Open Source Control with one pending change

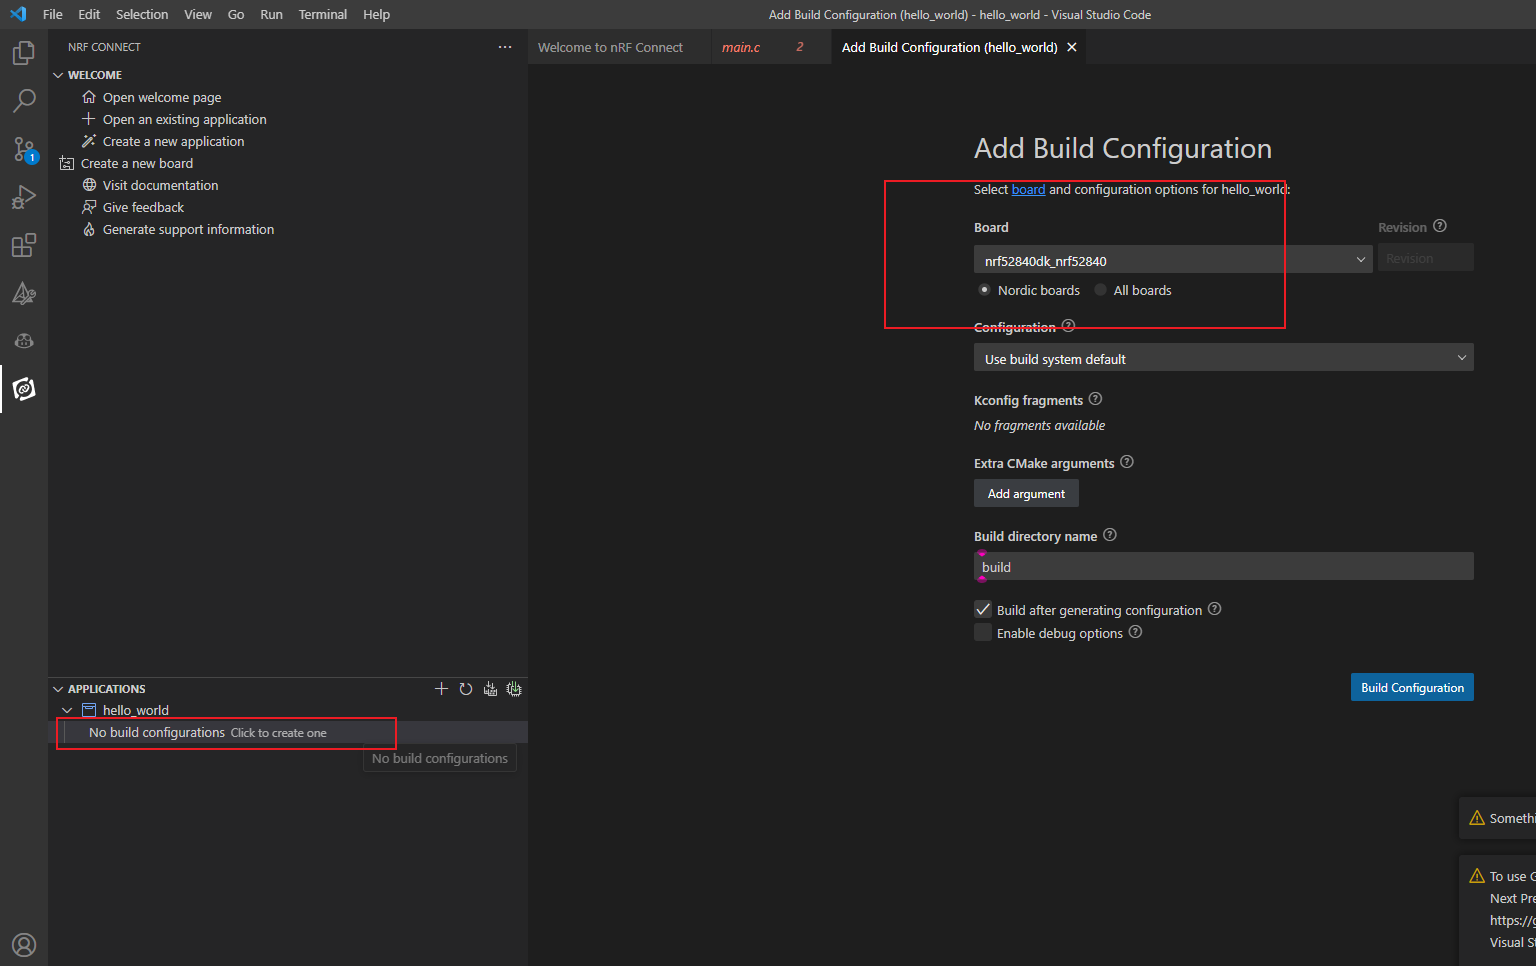(x=24, y=149)
